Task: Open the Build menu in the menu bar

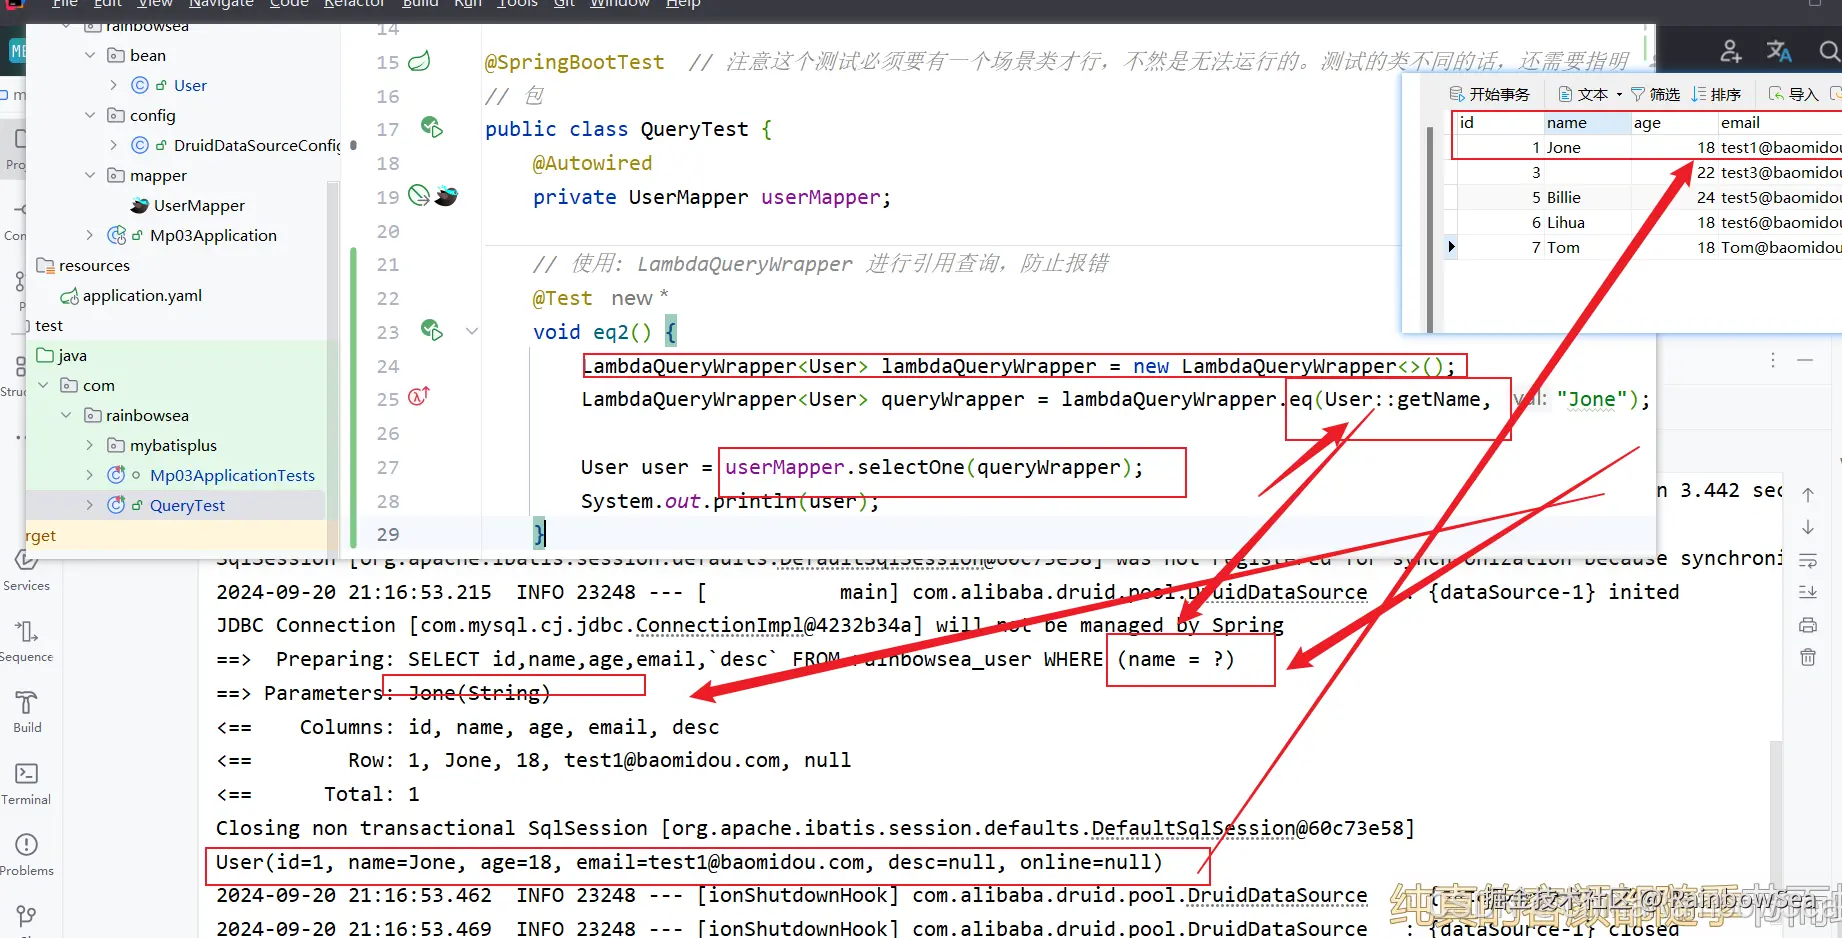Action: 420,4
